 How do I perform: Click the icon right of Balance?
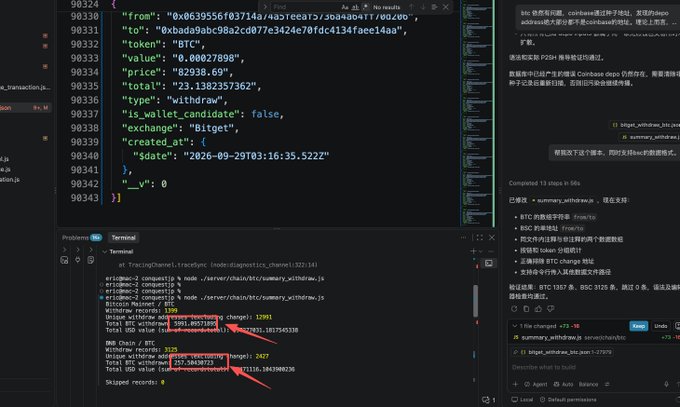[607, 384]
